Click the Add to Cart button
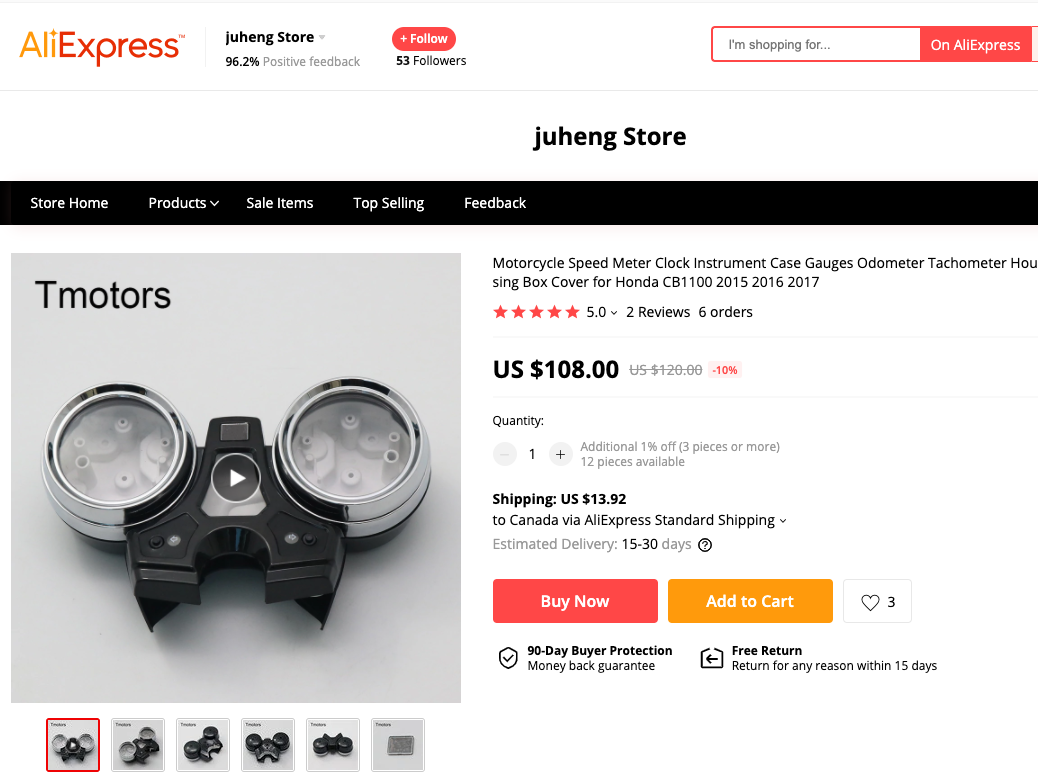The image size is (1038, 778). click(750, 601)
